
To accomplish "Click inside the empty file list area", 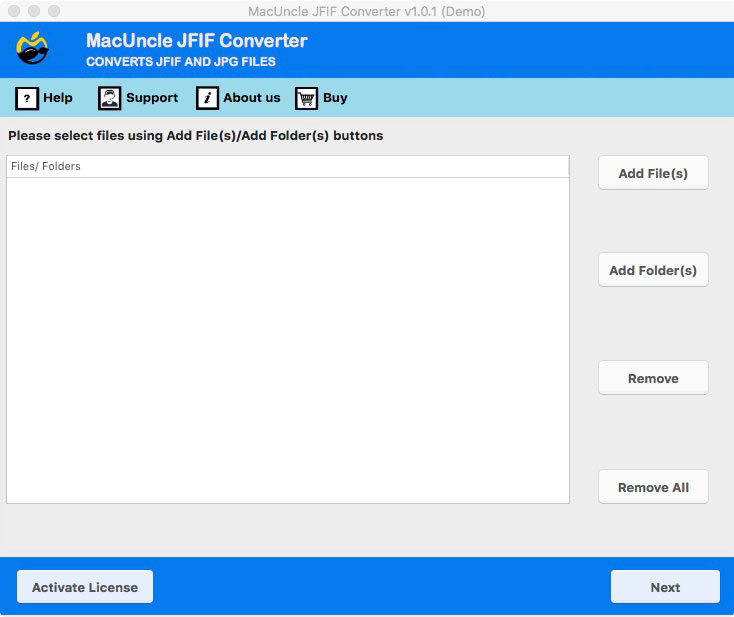I will click(287, 340).
